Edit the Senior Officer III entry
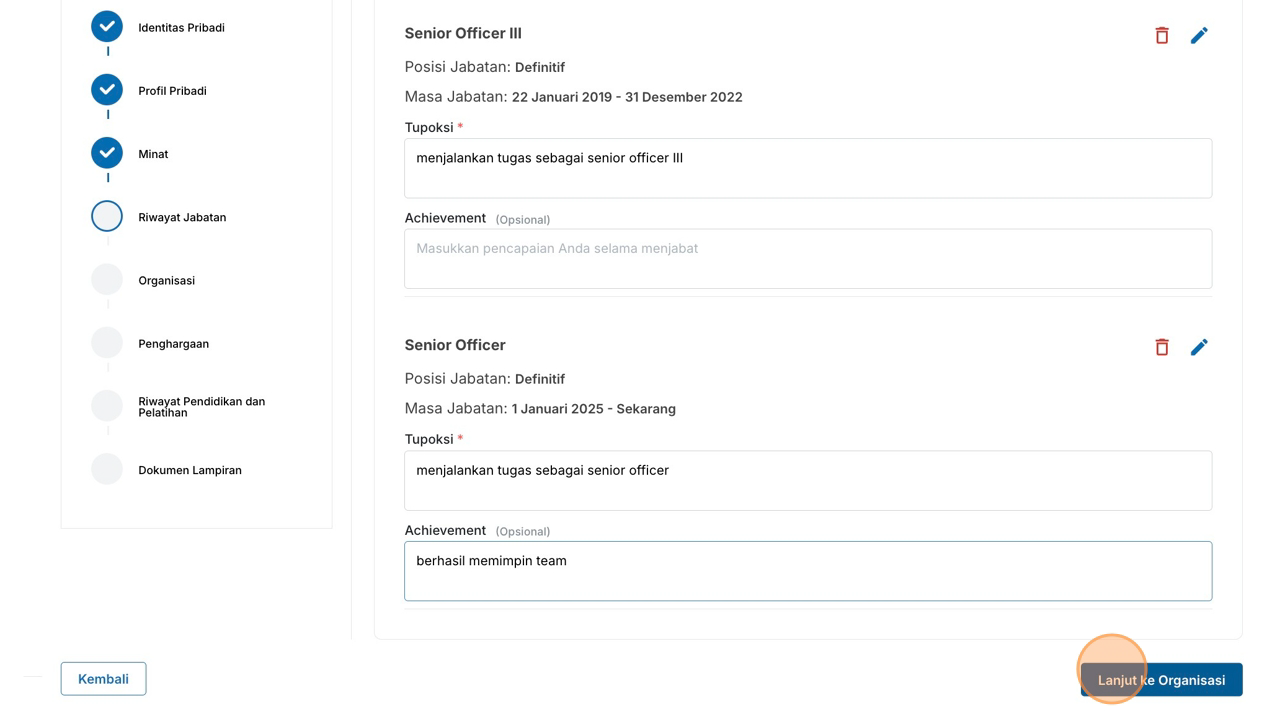Screen dimensions: 1280x714 [x=1199, y=36]
